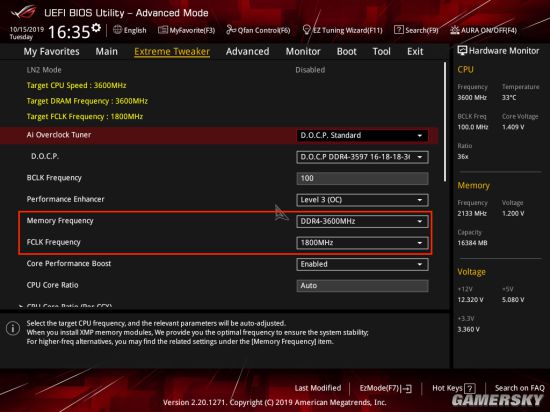Open MyFavorite(F3) shortcut
Screen dimensions: 550x412
pyautogui.click(x=187, y=30)
